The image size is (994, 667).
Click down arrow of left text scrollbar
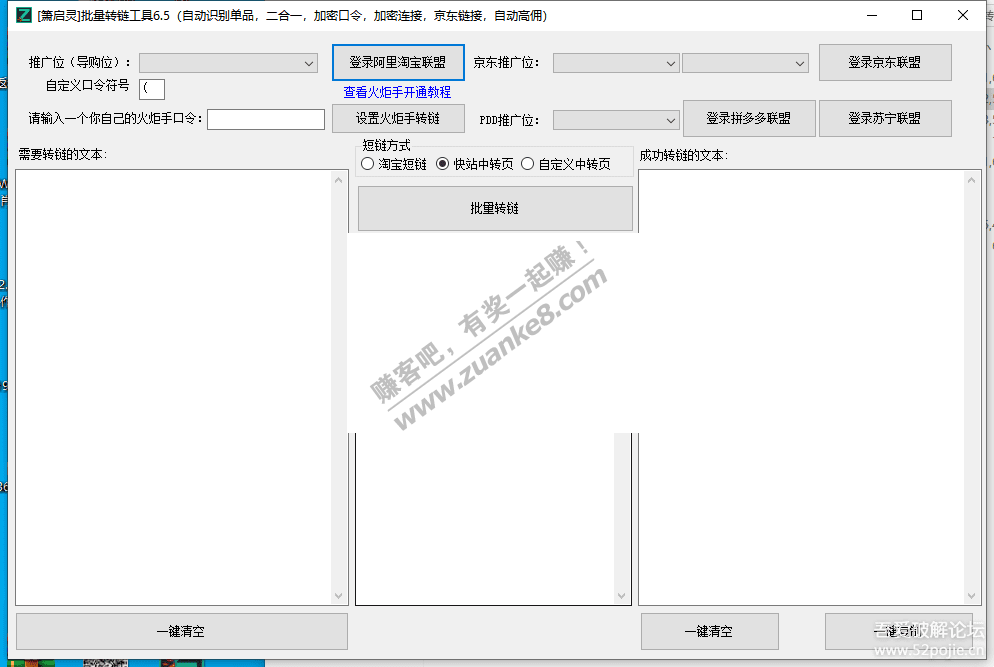[339, 596]
